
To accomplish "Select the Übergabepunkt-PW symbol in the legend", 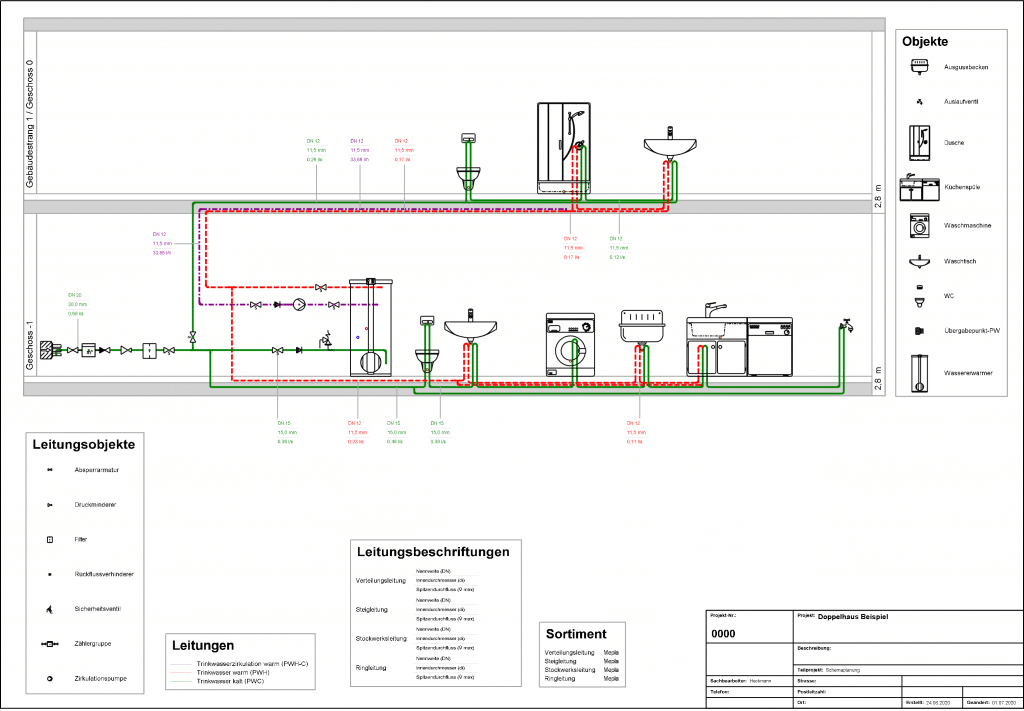I will pyautogui.click(x=920, y=331).
